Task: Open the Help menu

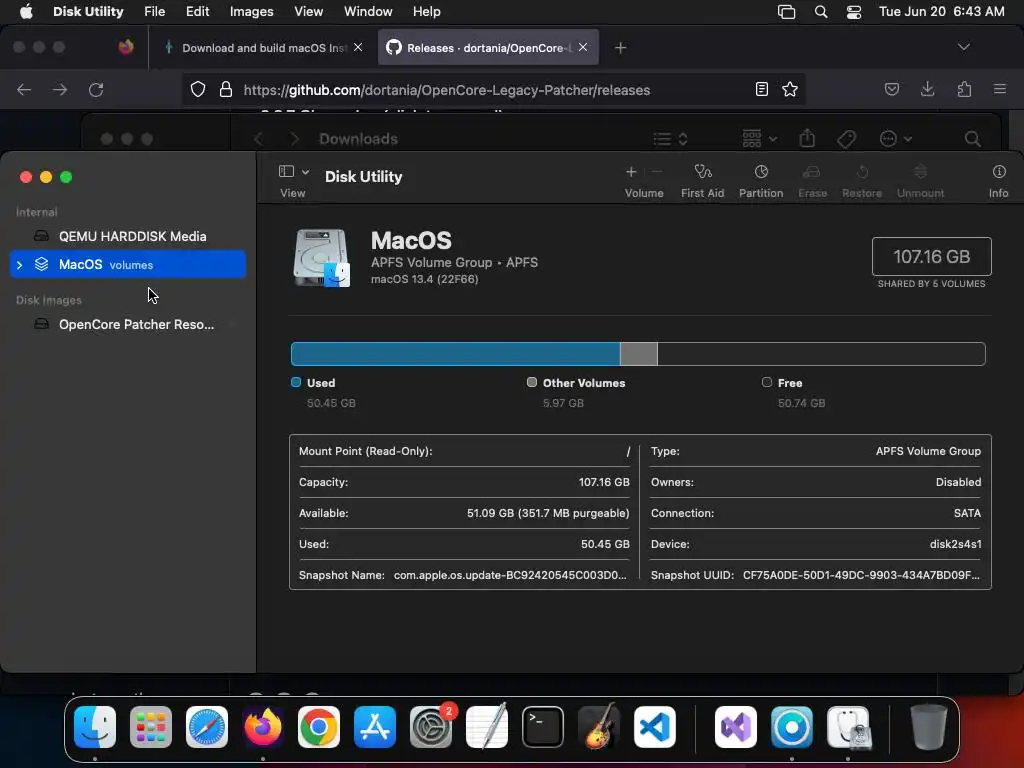Action: [x=426, y=11]
